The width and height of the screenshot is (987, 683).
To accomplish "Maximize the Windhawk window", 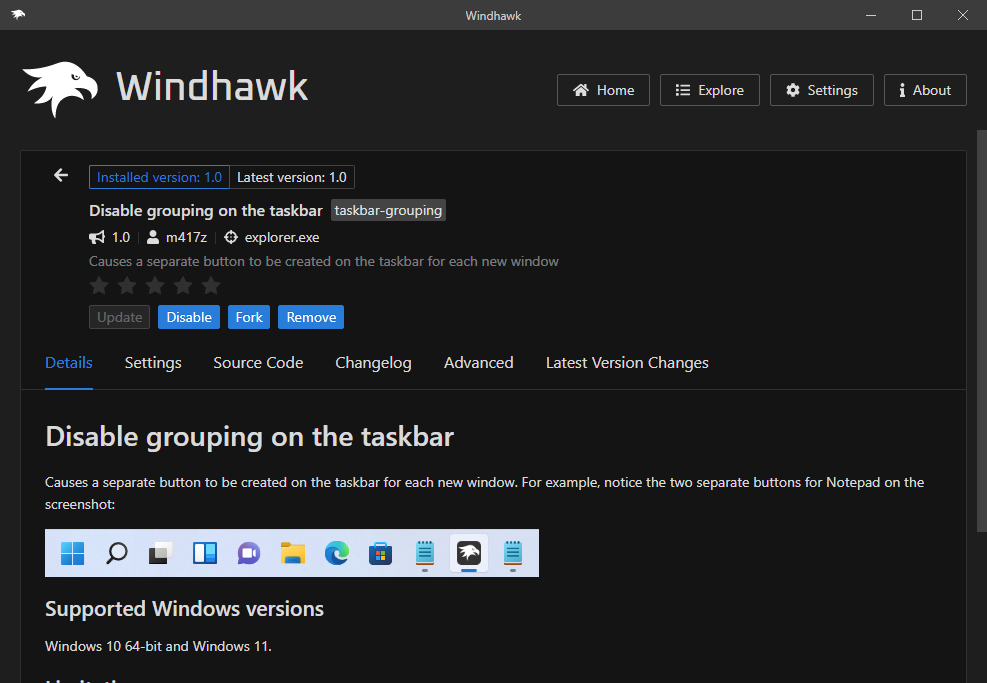I will (917, 15).
